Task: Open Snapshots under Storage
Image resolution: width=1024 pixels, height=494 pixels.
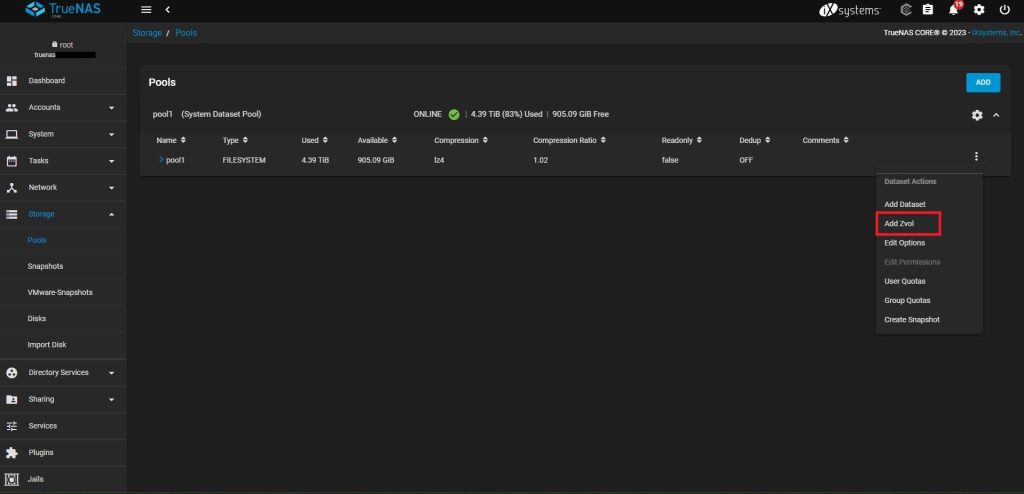Action: click(45, 267)
